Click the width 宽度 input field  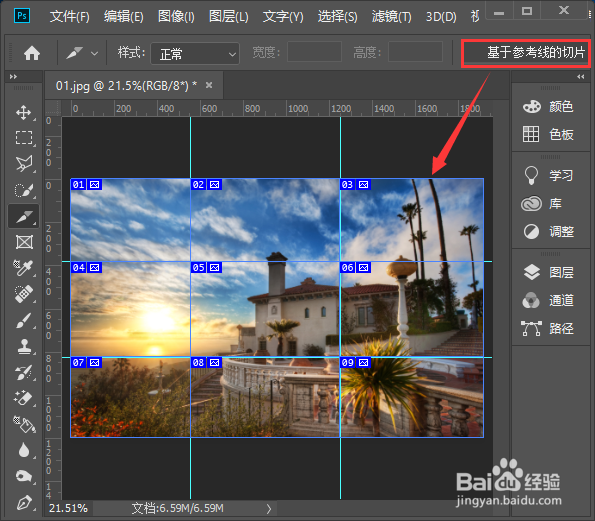coord(315,52)
